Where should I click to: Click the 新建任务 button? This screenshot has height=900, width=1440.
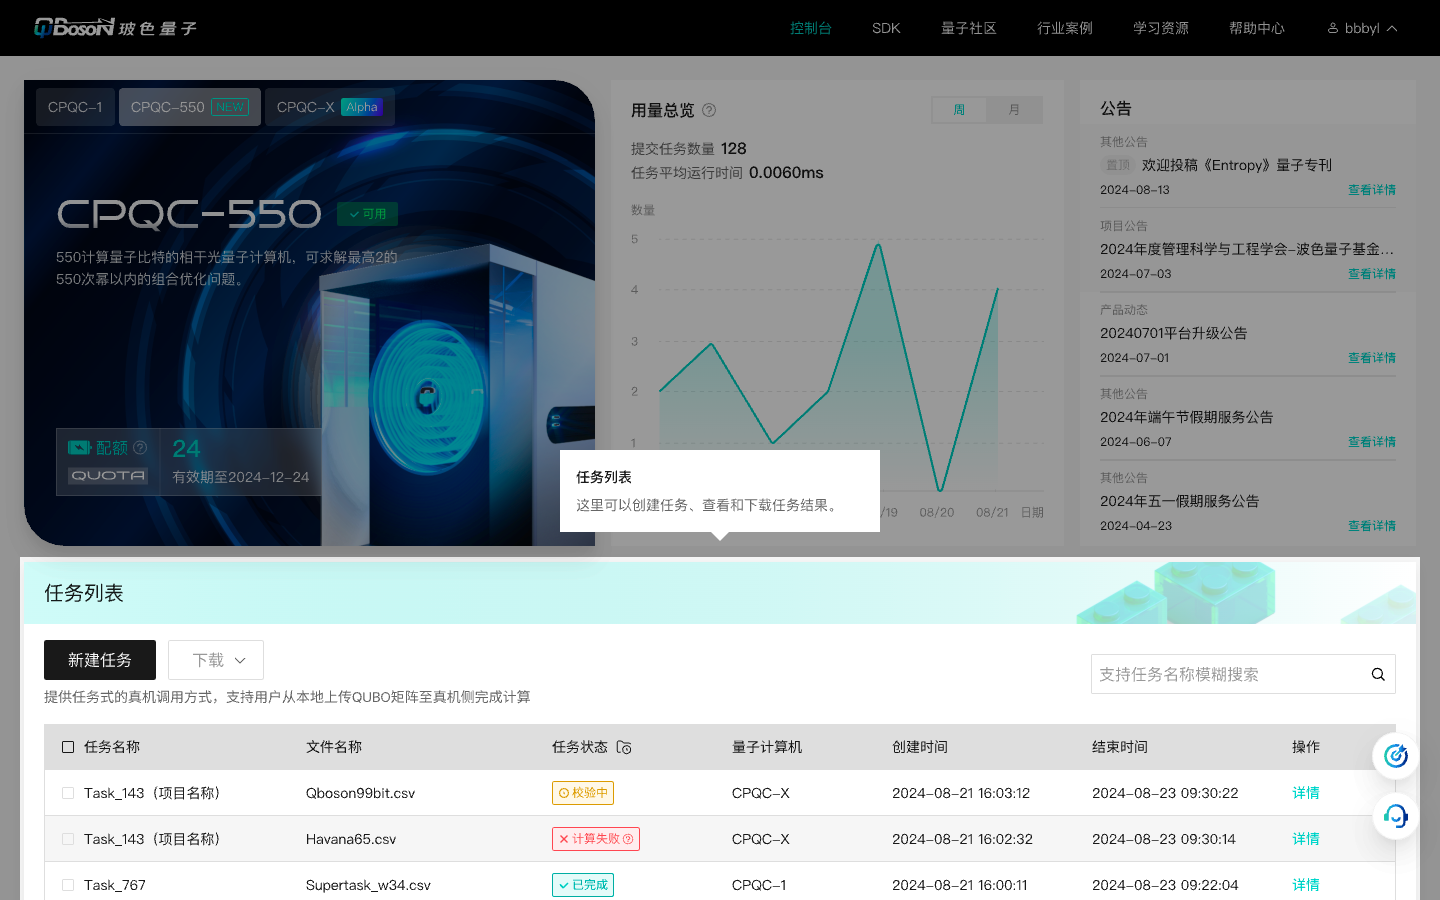[x=100, y=660]
